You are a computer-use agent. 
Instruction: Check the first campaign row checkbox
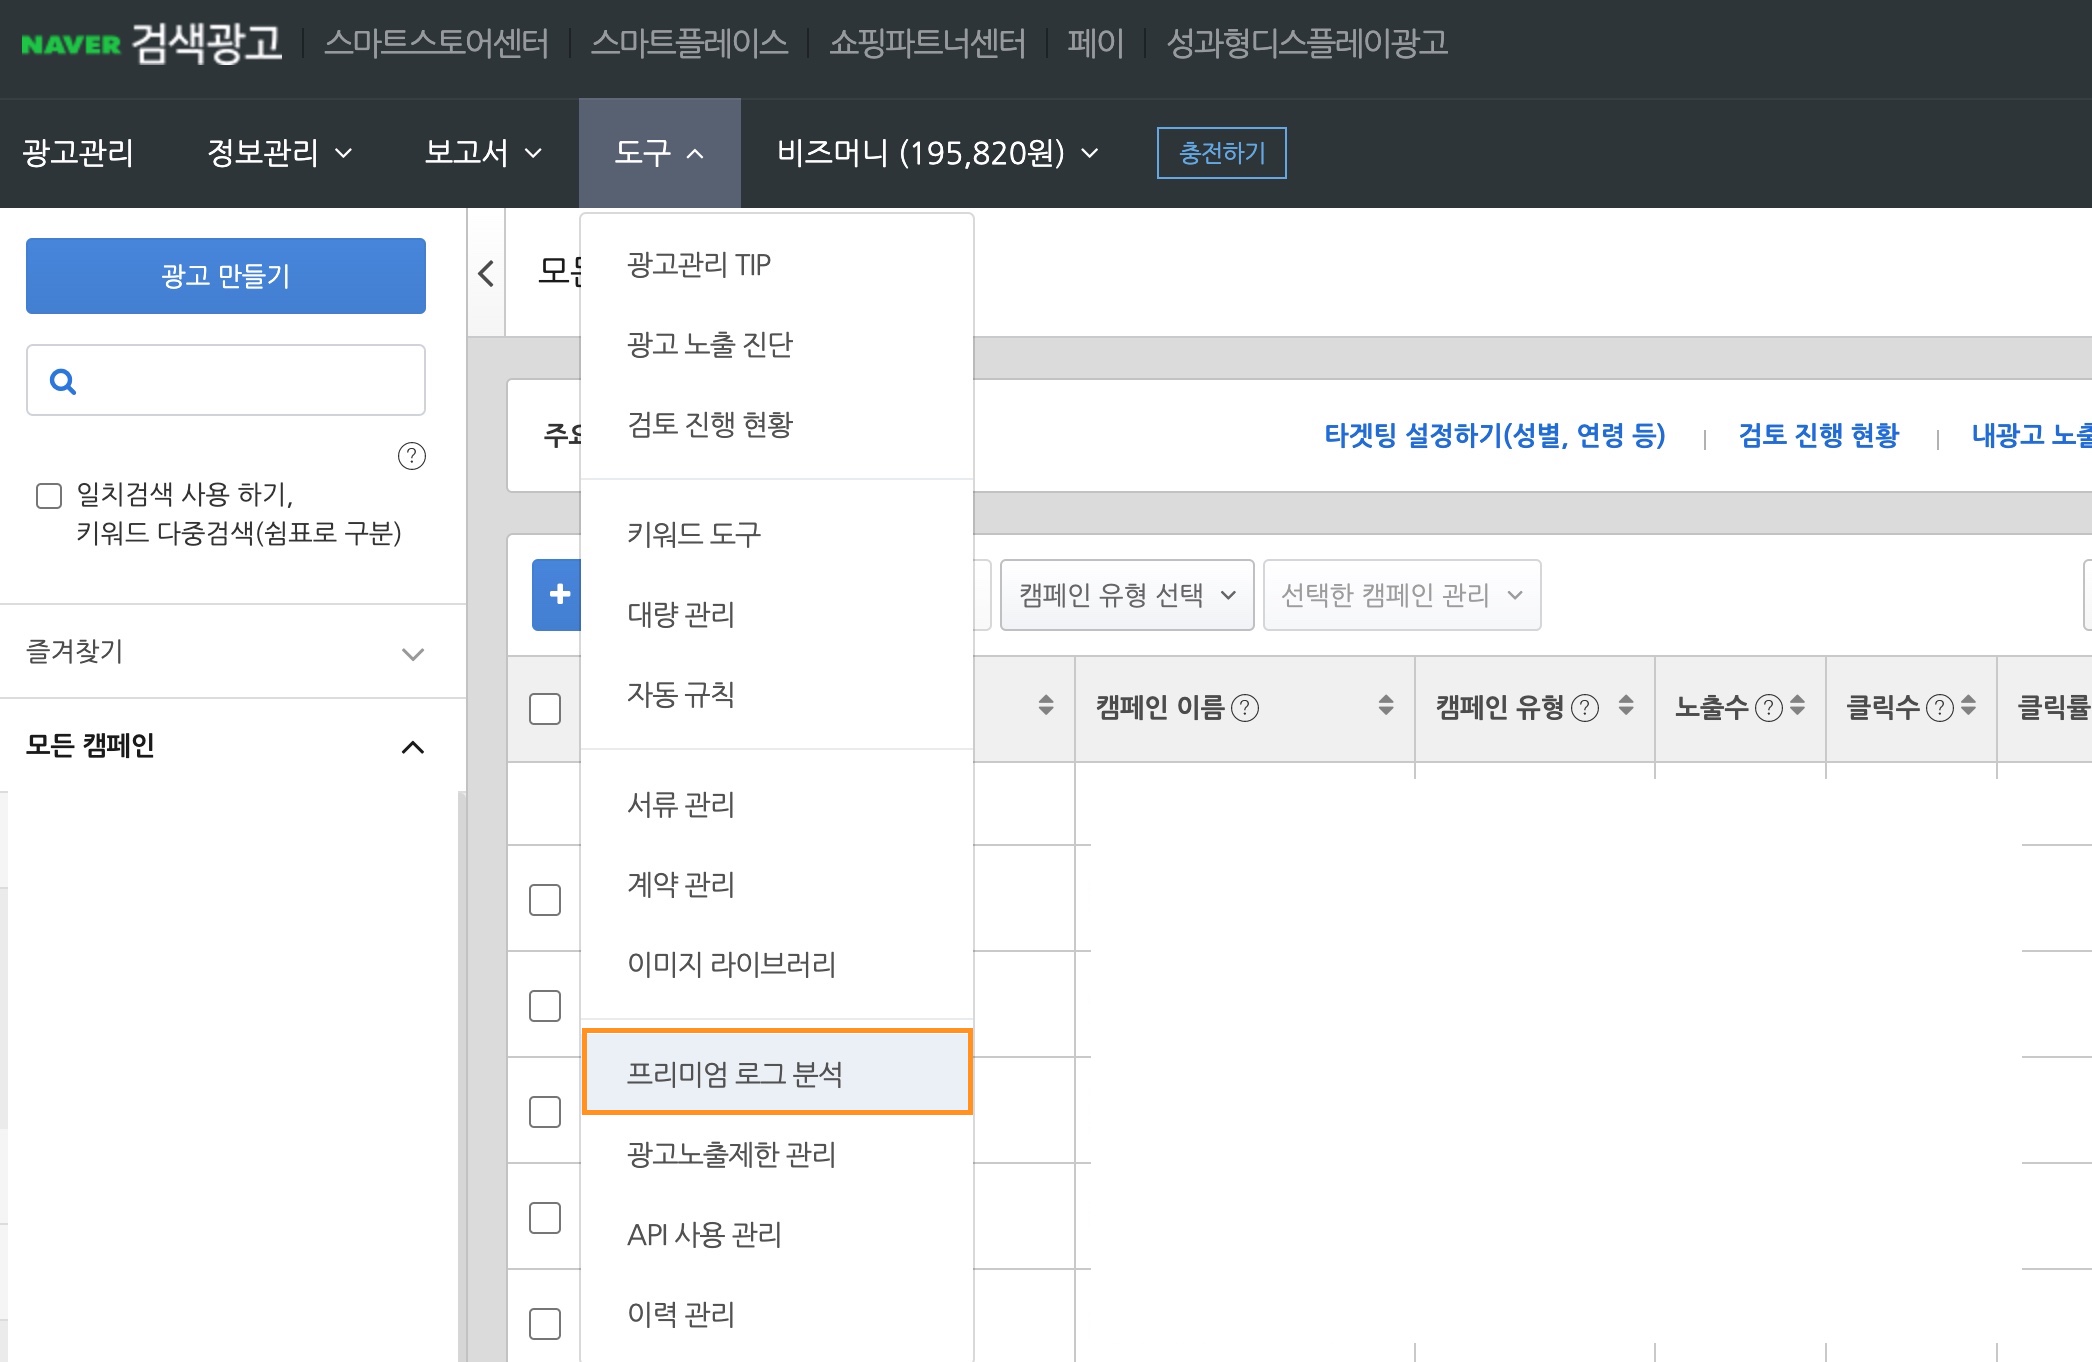(544, 899)
